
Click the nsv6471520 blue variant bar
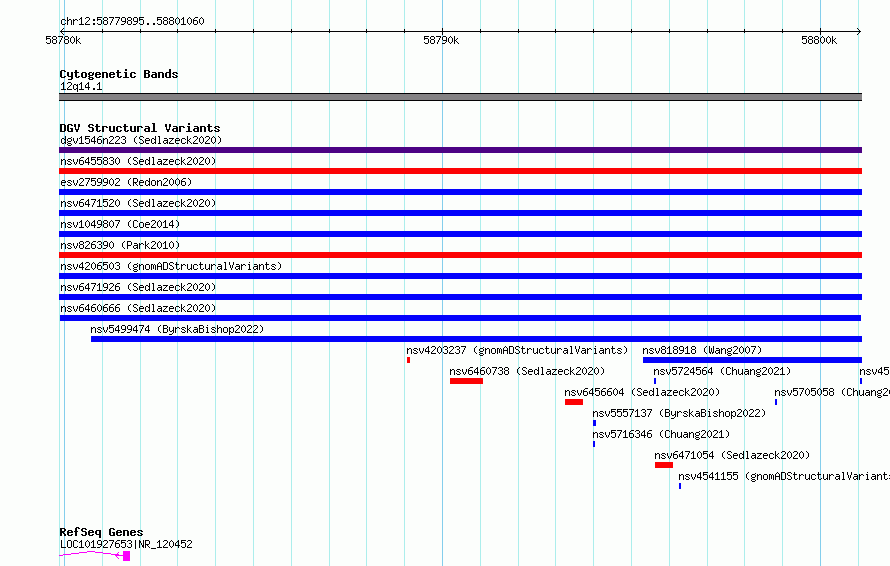pyautogui.click(x=460, y=213)
